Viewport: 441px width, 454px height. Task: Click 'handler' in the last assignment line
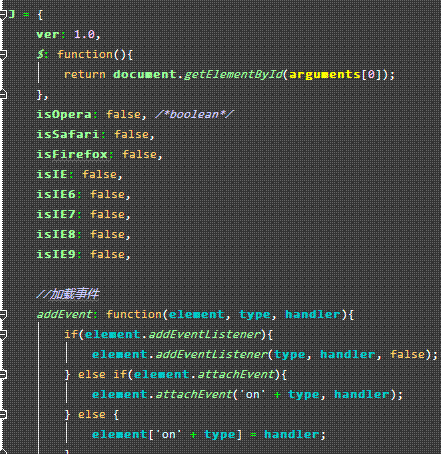(292, 434)
